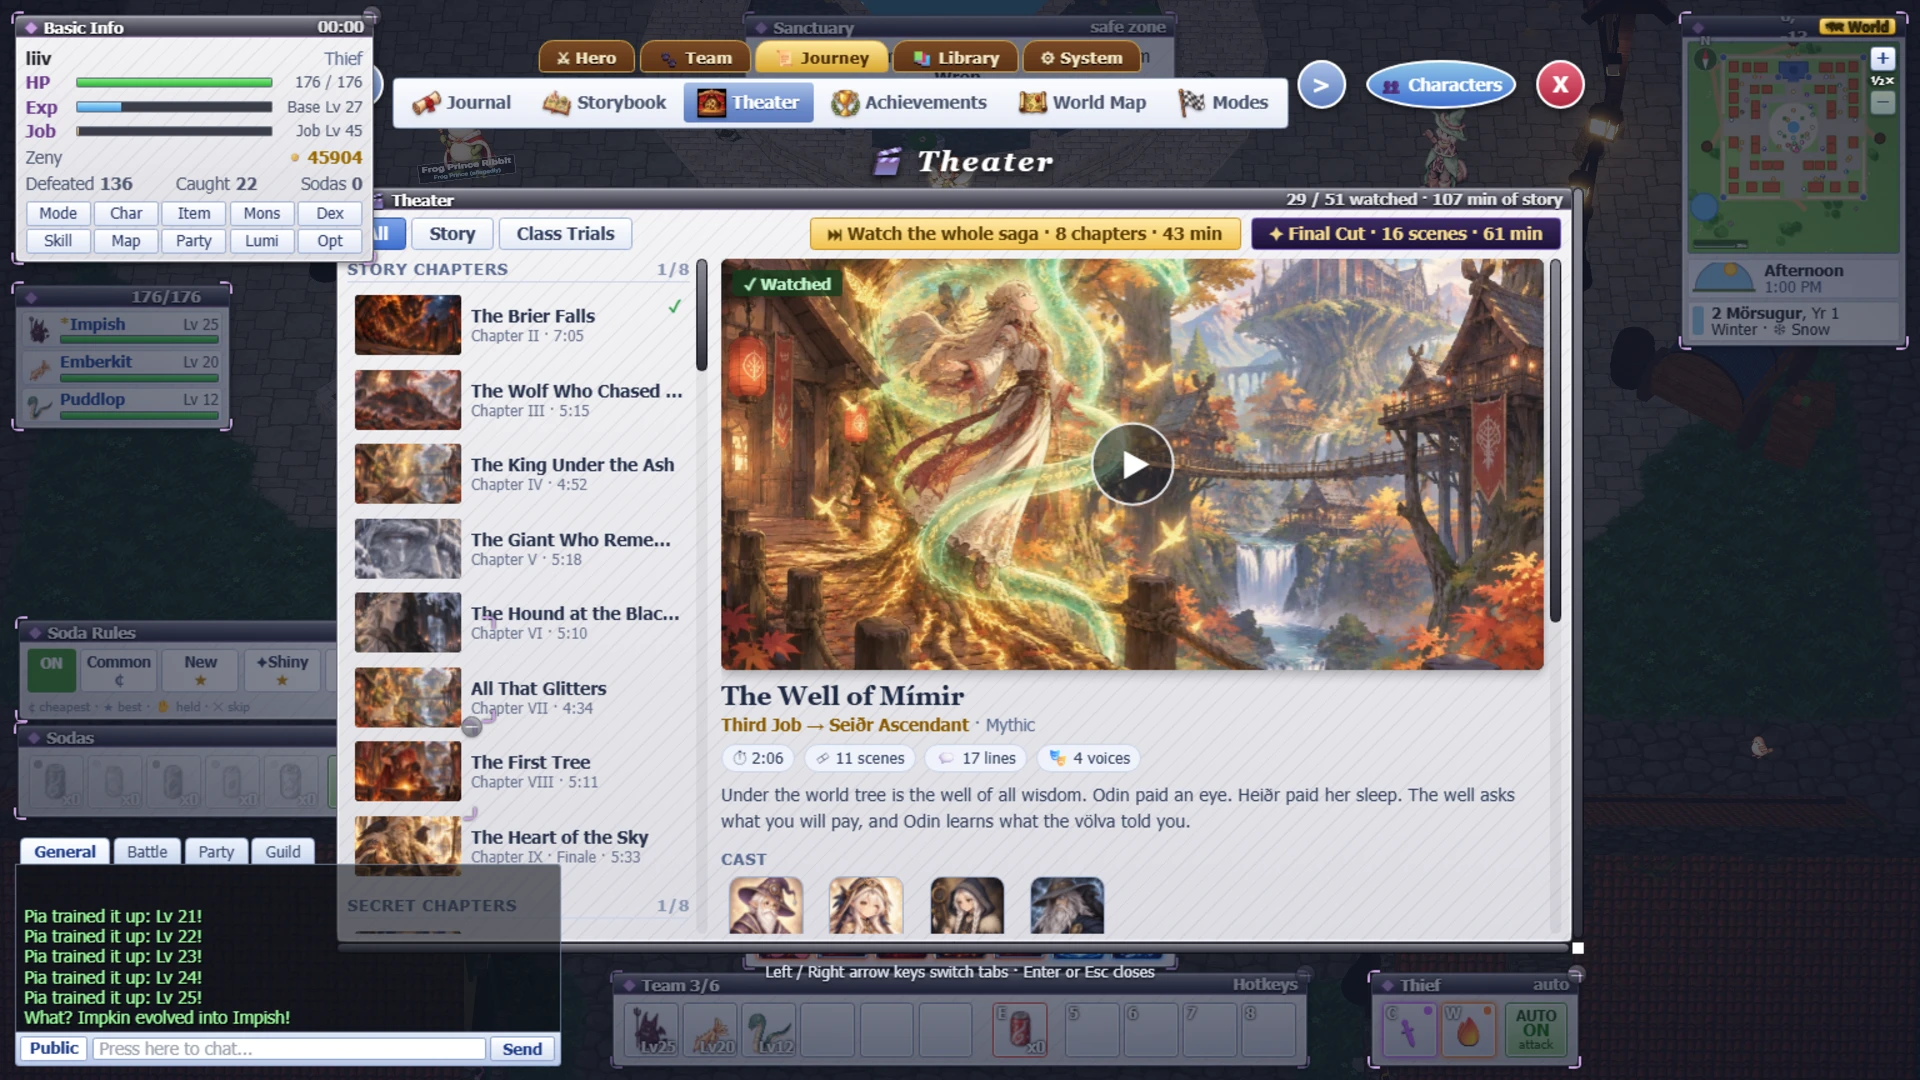The image size is (1920, 1080).
Task: Open the Characters panel
Action: (1441, 86)
